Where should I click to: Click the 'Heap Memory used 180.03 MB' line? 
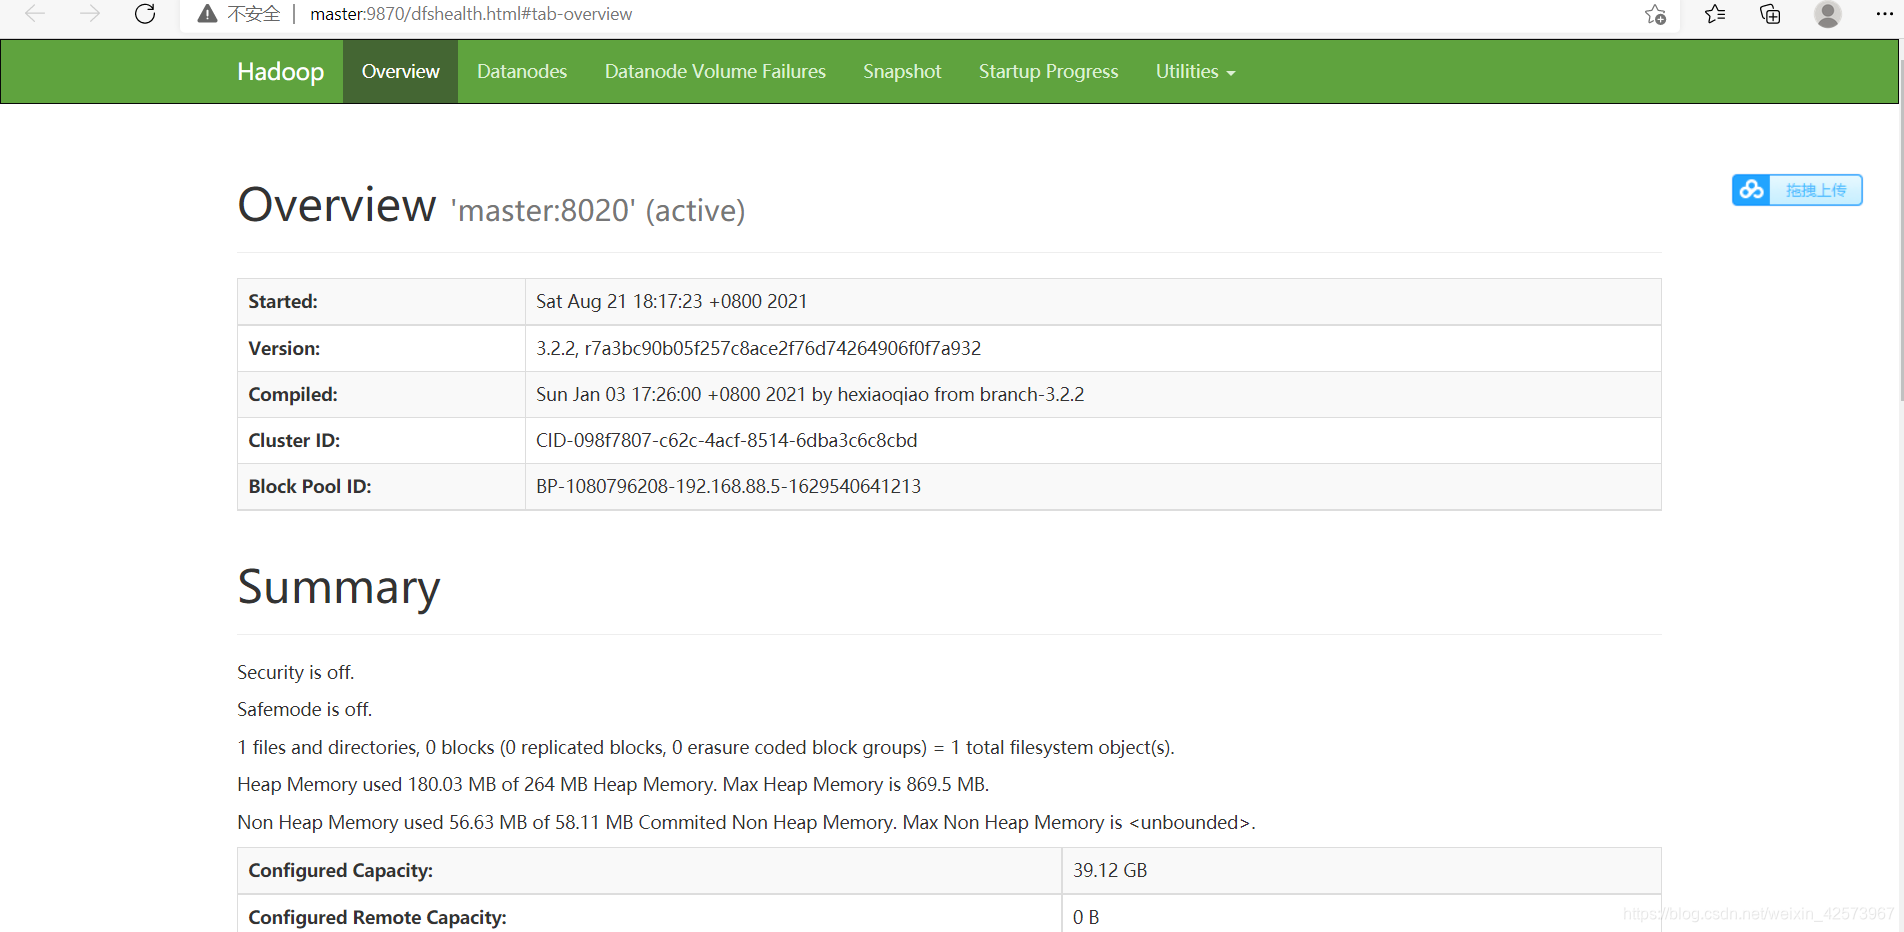[x=613, y=784]
